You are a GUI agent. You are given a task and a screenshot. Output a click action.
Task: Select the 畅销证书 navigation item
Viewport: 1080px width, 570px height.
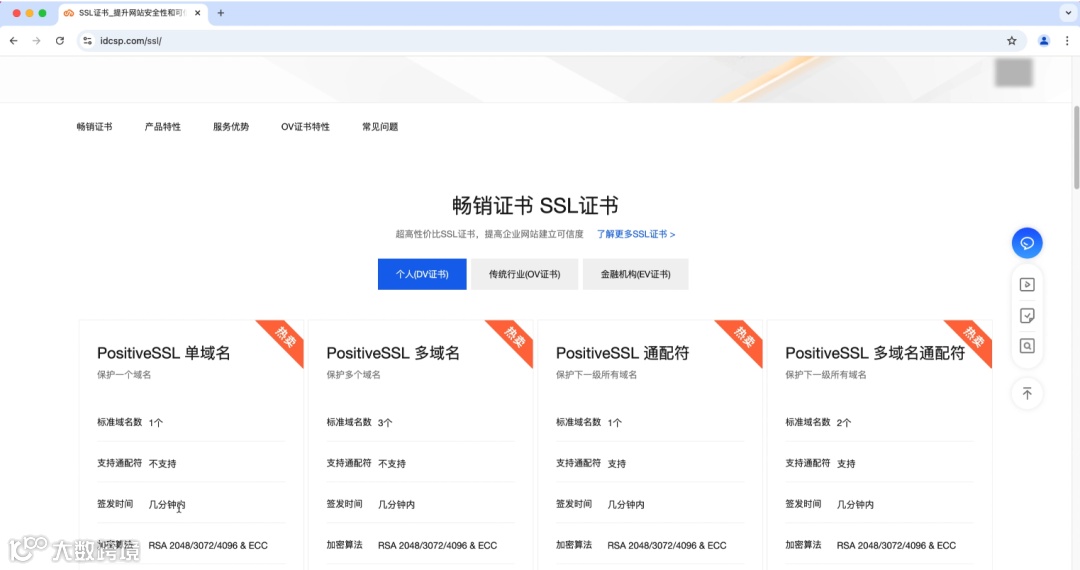[x=94, y=127]
